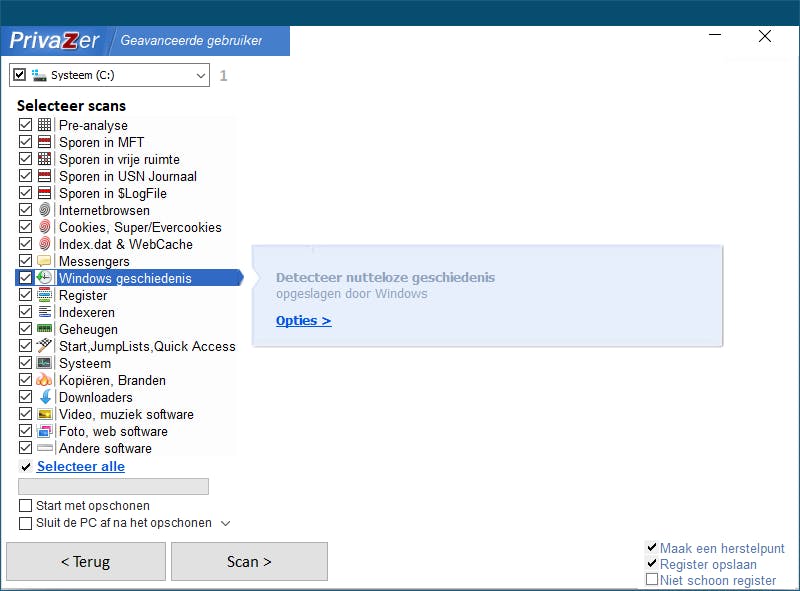Click the Index.dat & WebCache icon
The image size is (800, 591).
pyautogui.click(x=44, y=244)
